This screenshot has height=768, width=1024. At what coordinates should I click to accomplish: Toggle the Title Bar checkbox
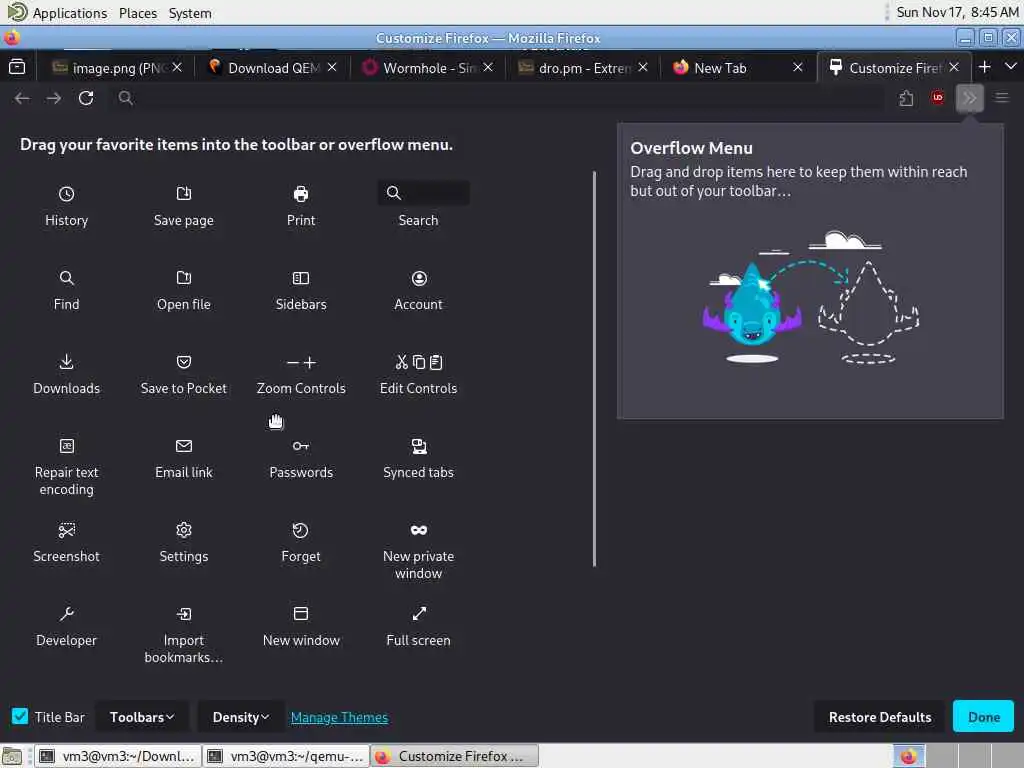click(x=20, y=716)
